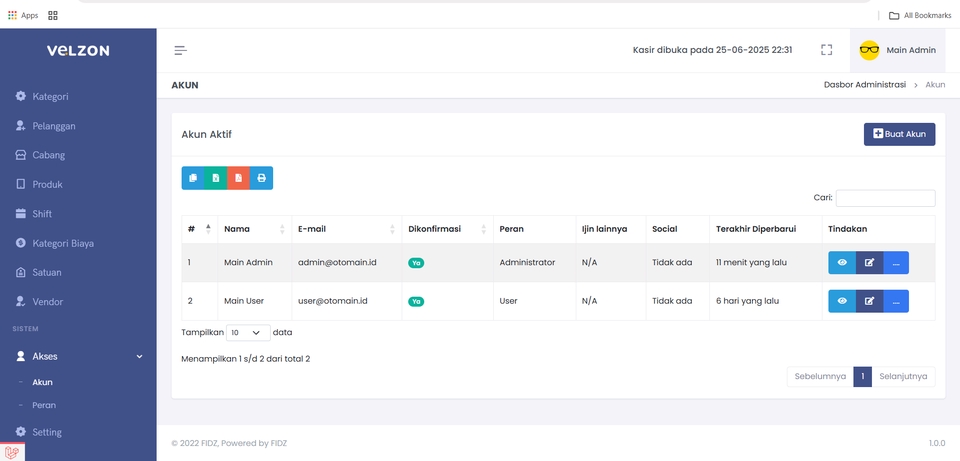Image resolution: width=960 pixels, height=461 pixels.
Task: Click the Ya badge in Main User row
Action: coord(416,301)
